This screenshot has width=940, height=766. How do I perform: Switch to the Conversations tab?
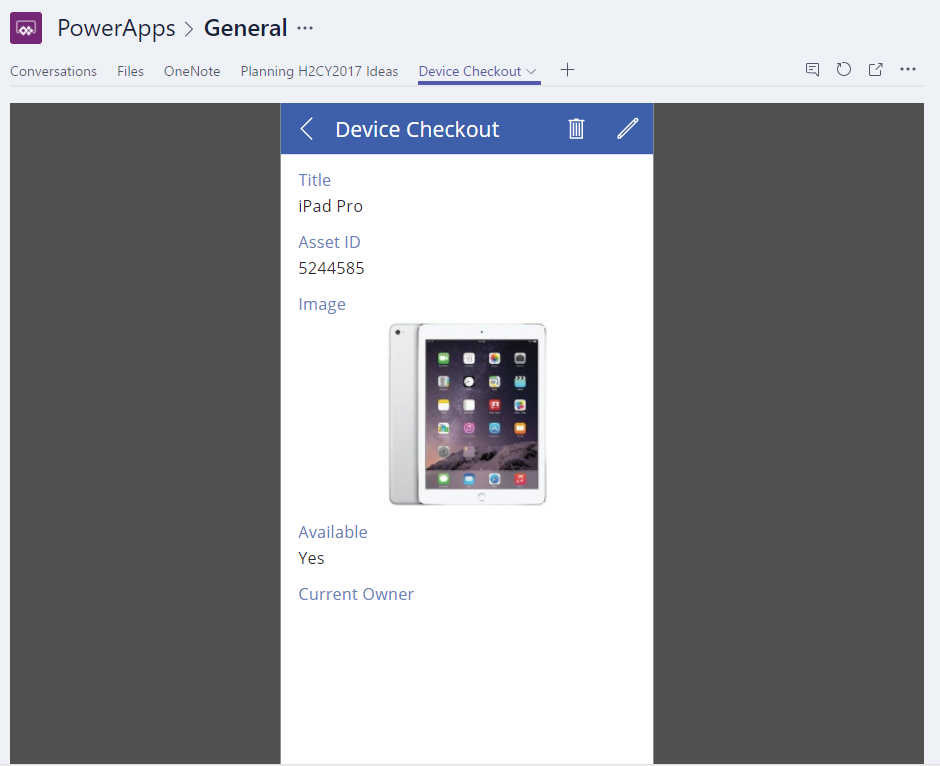click(x=53, y=71)
